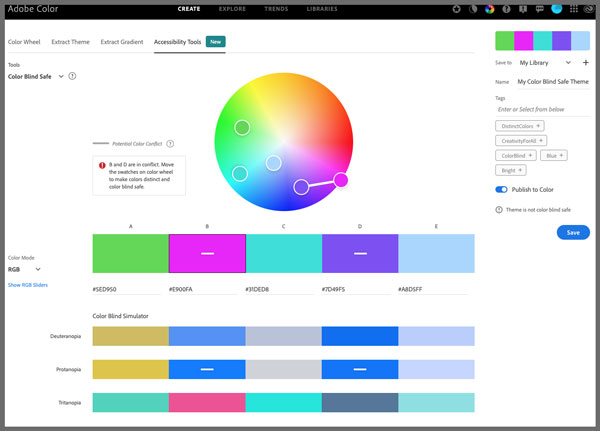Image resolution: width=600 pixels, height=431 pixels.
Task: Select green swatch A
Action: click(x=130, y=253)
